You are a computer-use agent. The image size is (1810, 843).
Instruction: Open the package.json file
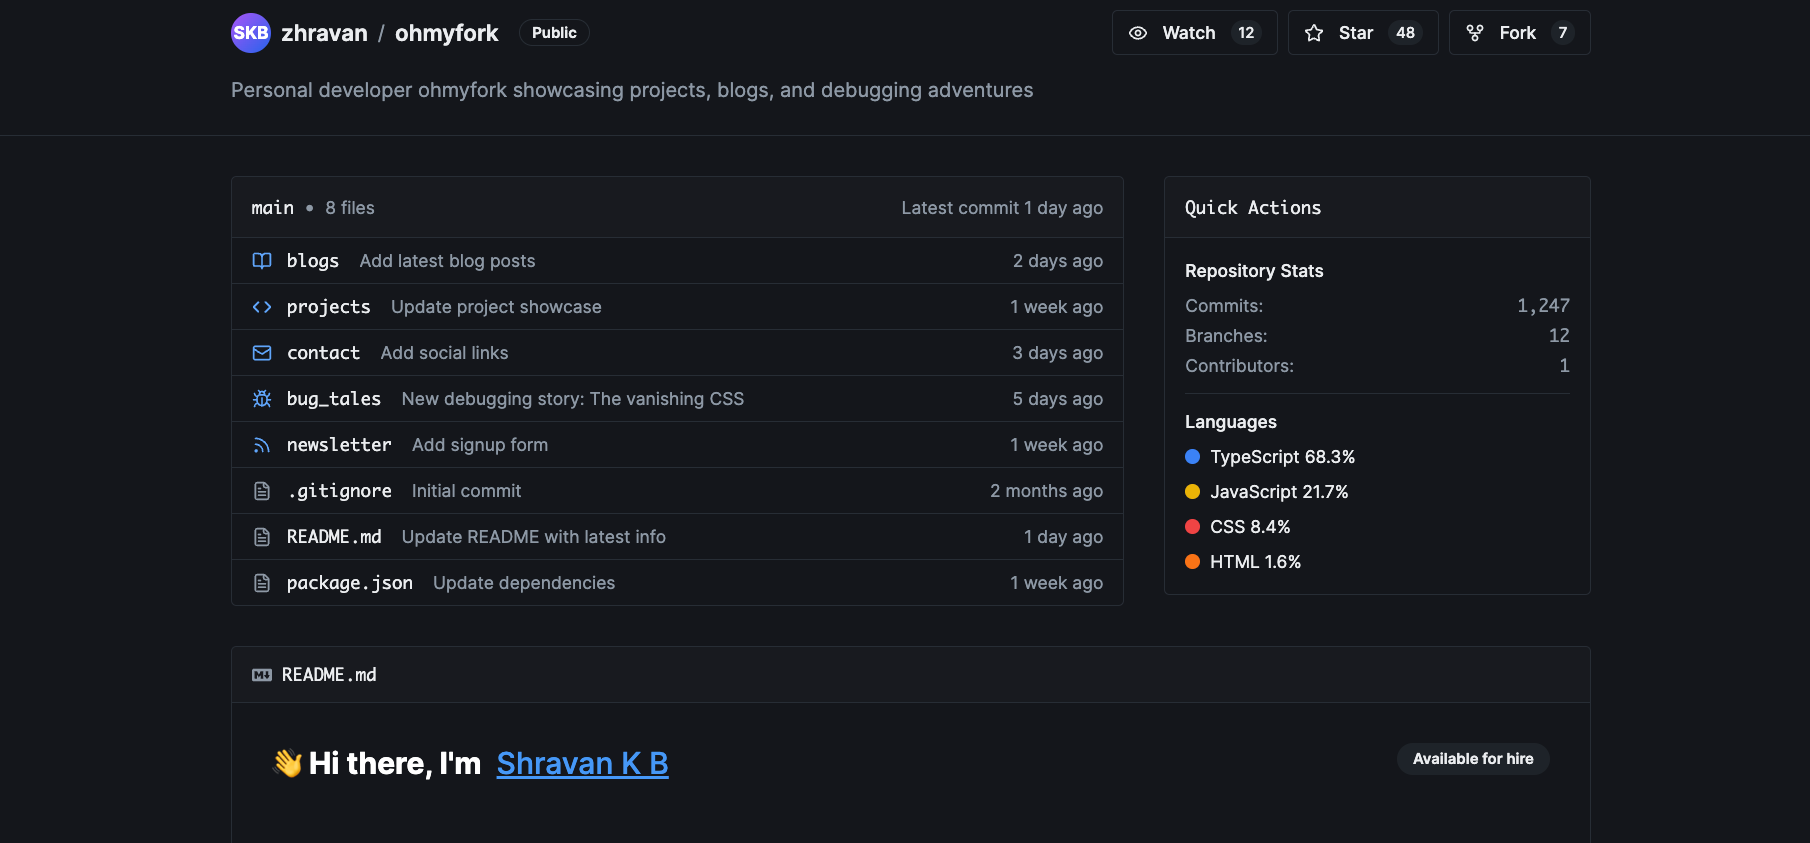[x=349, y=583]
